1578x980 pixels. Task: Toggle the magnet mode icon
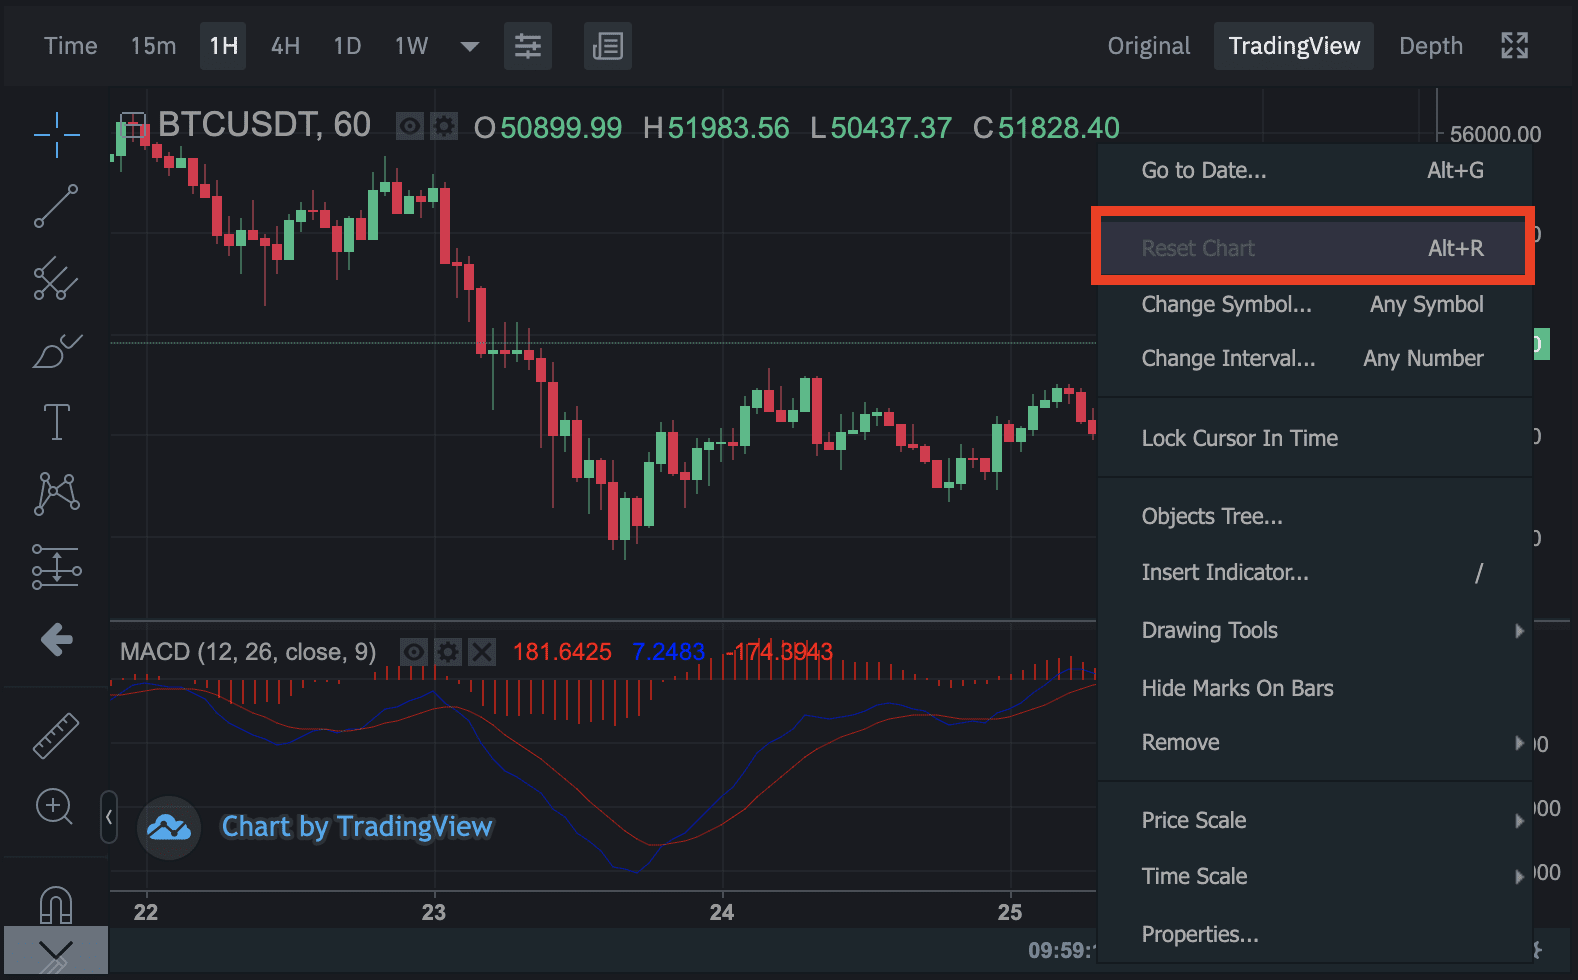pos(55,904)
